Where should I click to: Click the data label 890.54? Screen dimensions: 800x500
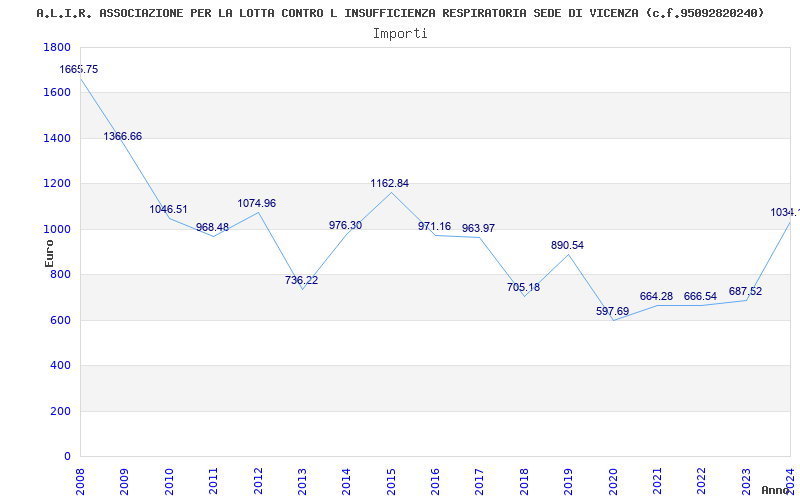(567, 245)
